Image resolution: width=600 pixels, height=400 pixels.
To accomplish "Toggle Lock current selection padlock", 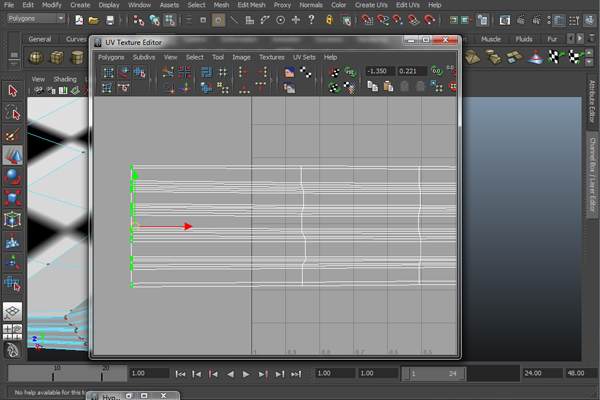I will tap(329, 20).
